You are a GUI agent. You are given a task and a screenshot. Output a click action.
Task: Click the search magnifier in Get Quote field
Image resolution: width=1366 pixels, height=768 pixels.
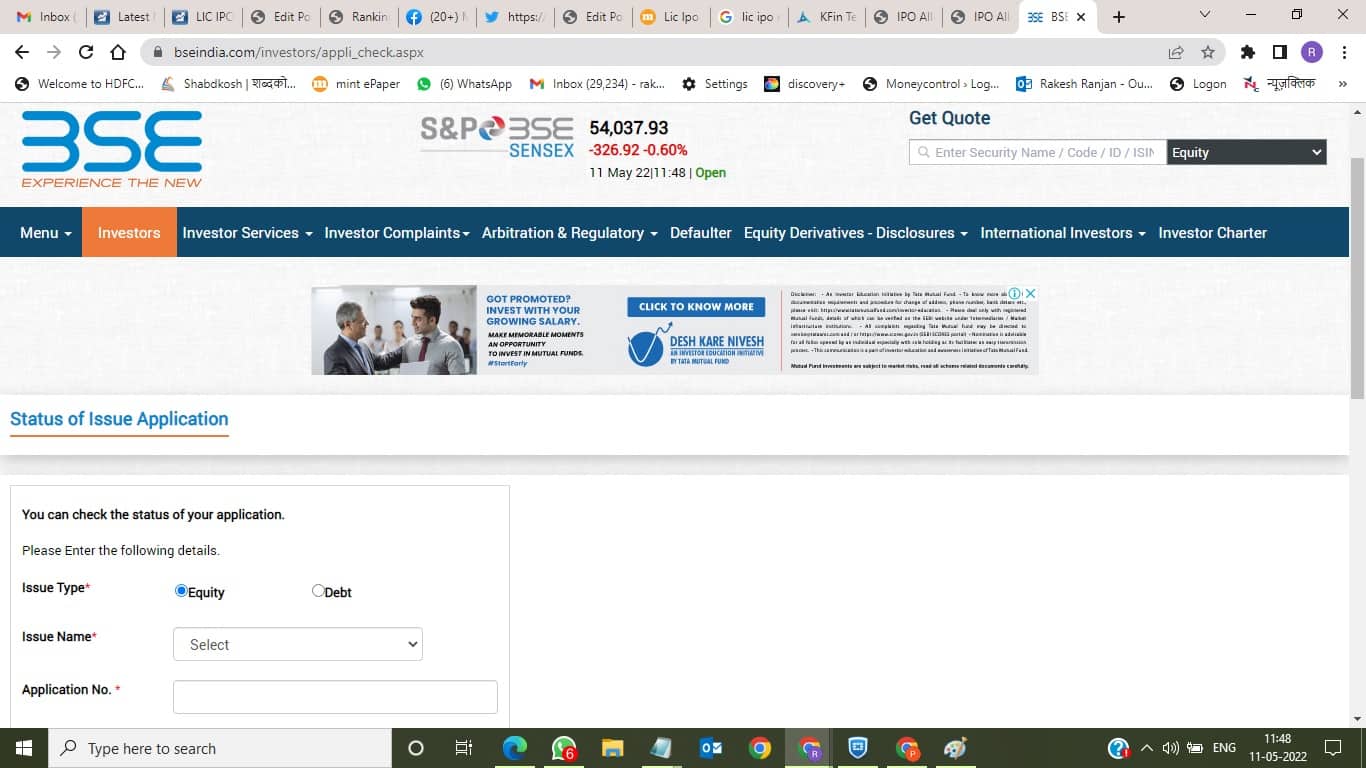[923, 152]
